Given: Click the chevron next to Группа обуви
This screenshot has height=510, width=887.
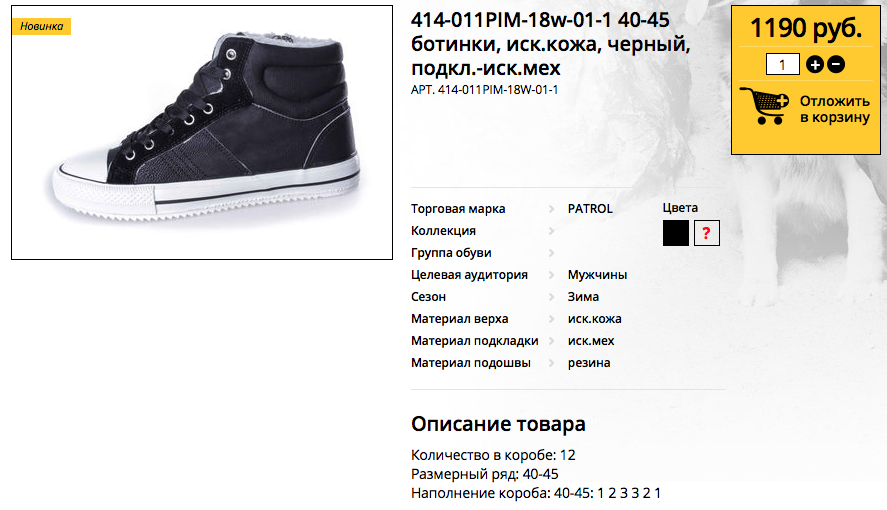Looking at the screenshot, I should tap(552, 253).
